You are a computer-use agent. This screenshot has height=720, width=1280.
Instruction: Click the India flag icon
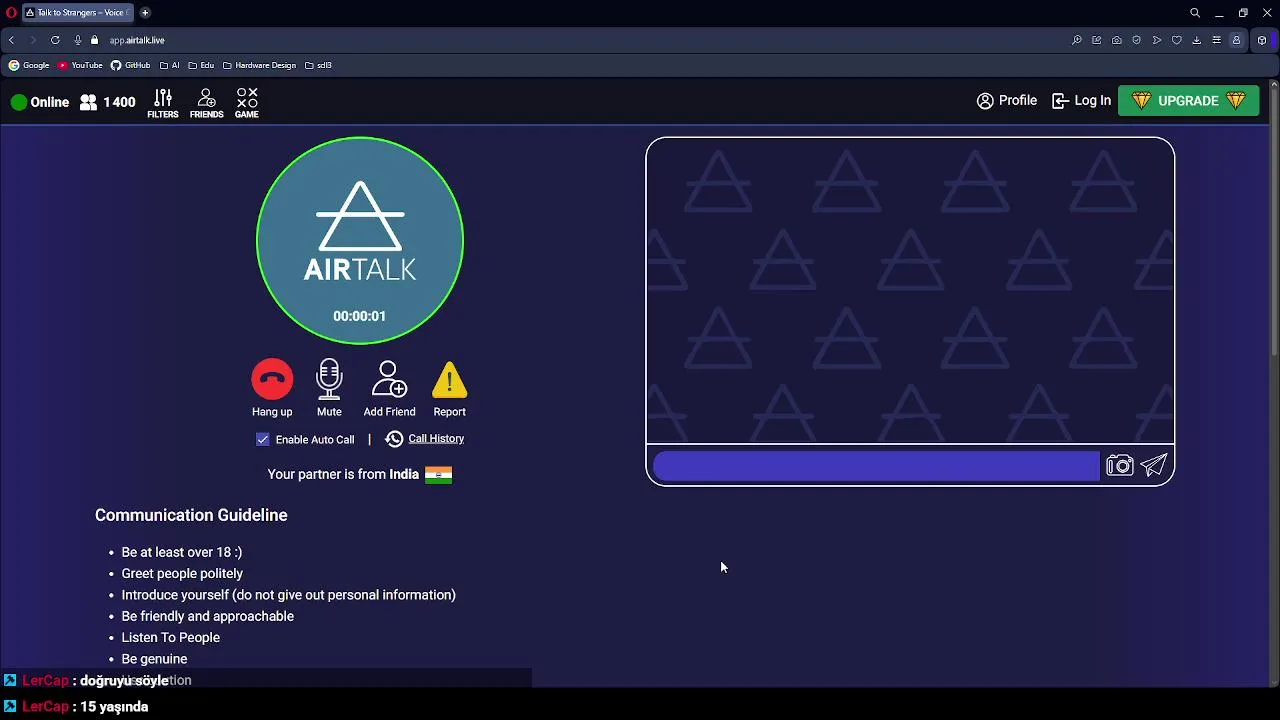coord(438,475)
